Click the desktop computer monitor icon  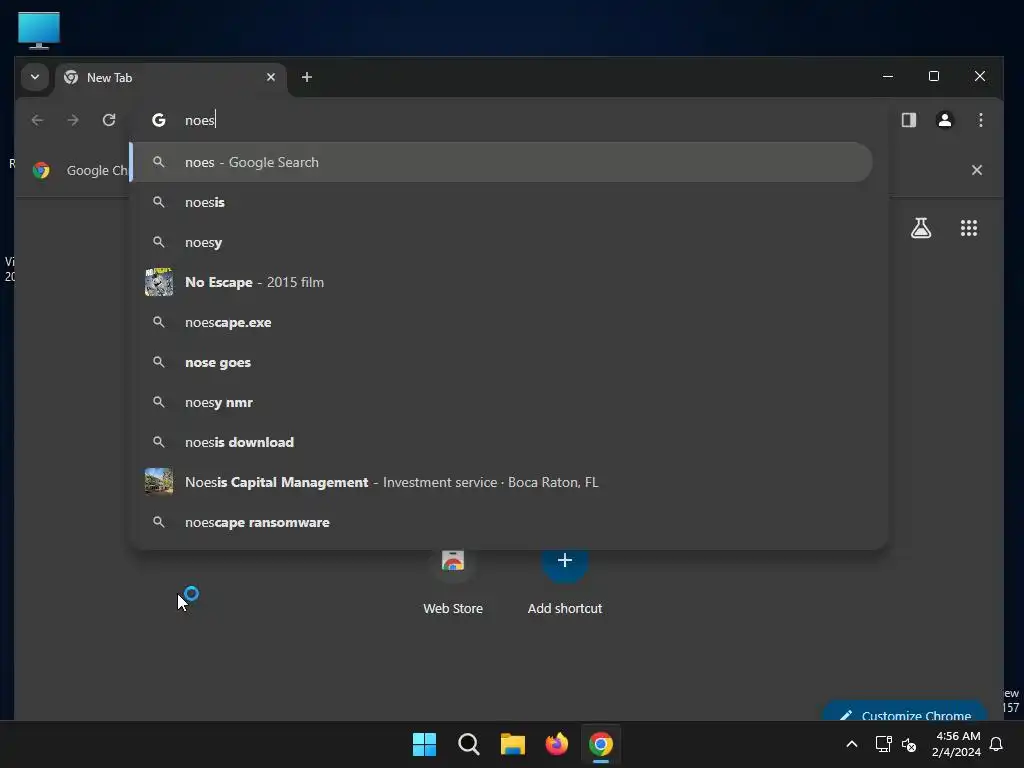click(39, 30)
